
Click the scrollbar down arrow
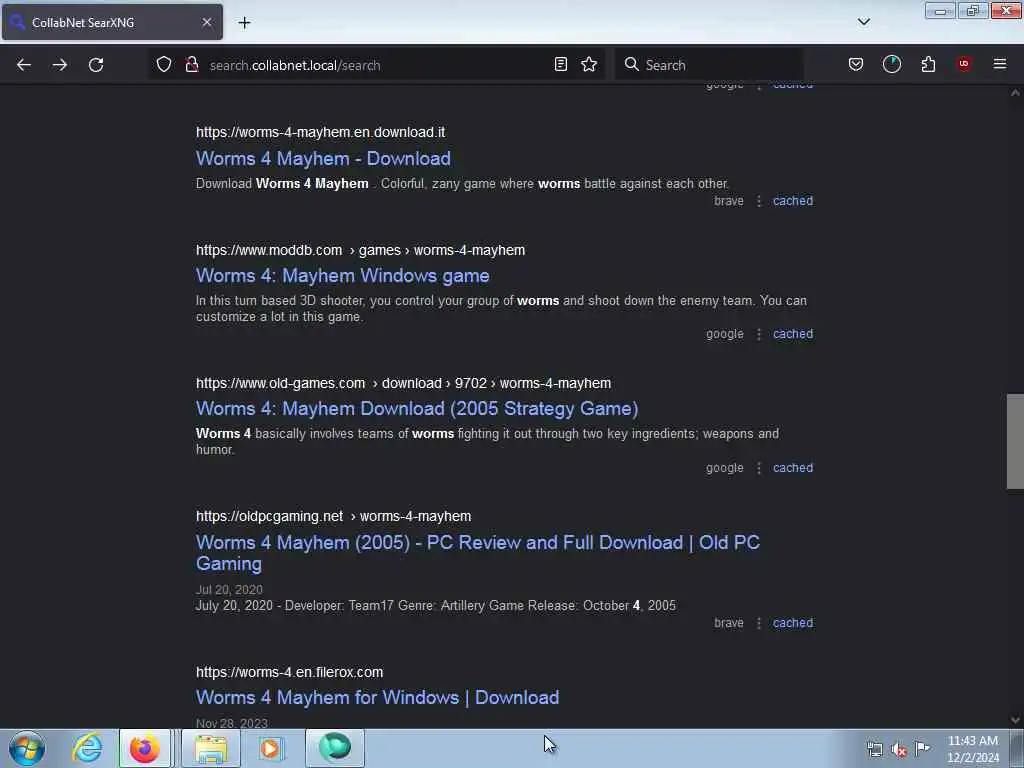point(1015,720)
